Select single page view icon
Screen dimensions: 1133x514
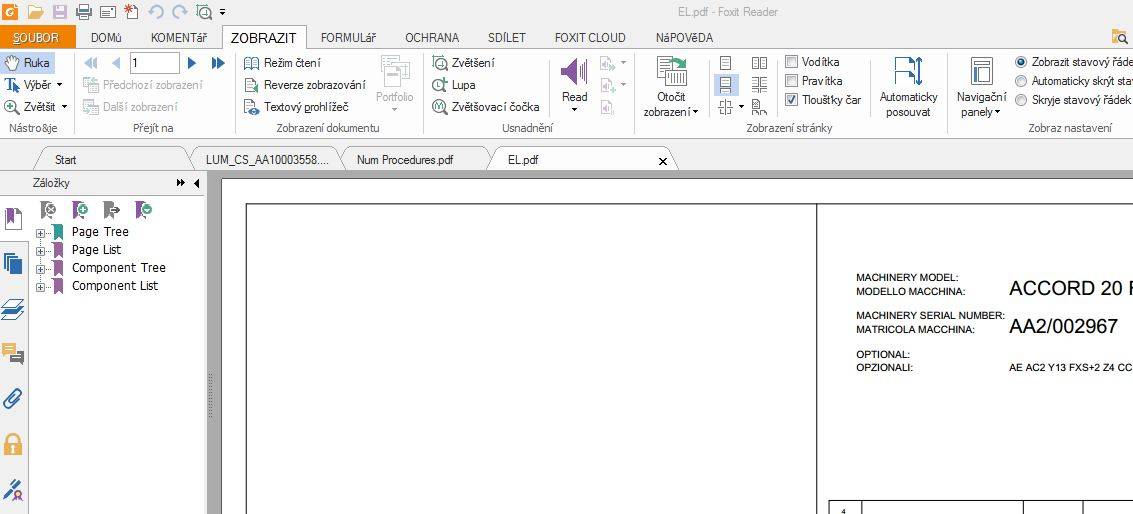tap(726, 64)
